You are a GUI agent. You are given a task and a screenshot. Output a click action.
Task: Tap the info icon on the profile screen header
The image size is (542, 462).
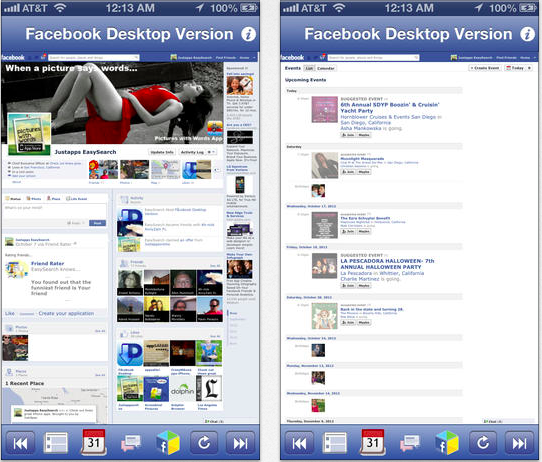pyautogui.click(x=248, y=34)
